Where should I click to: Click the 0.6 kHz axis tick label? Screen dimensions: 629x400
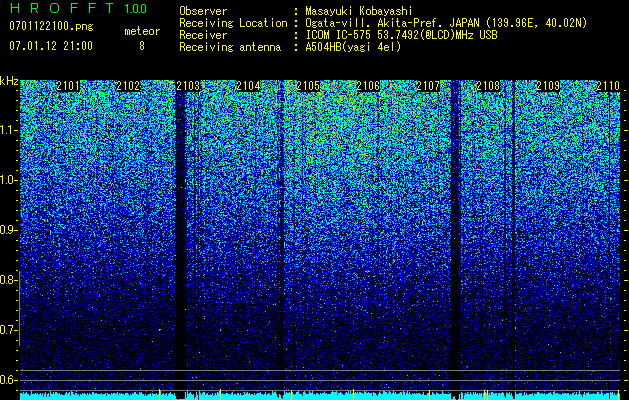(7, 380)
